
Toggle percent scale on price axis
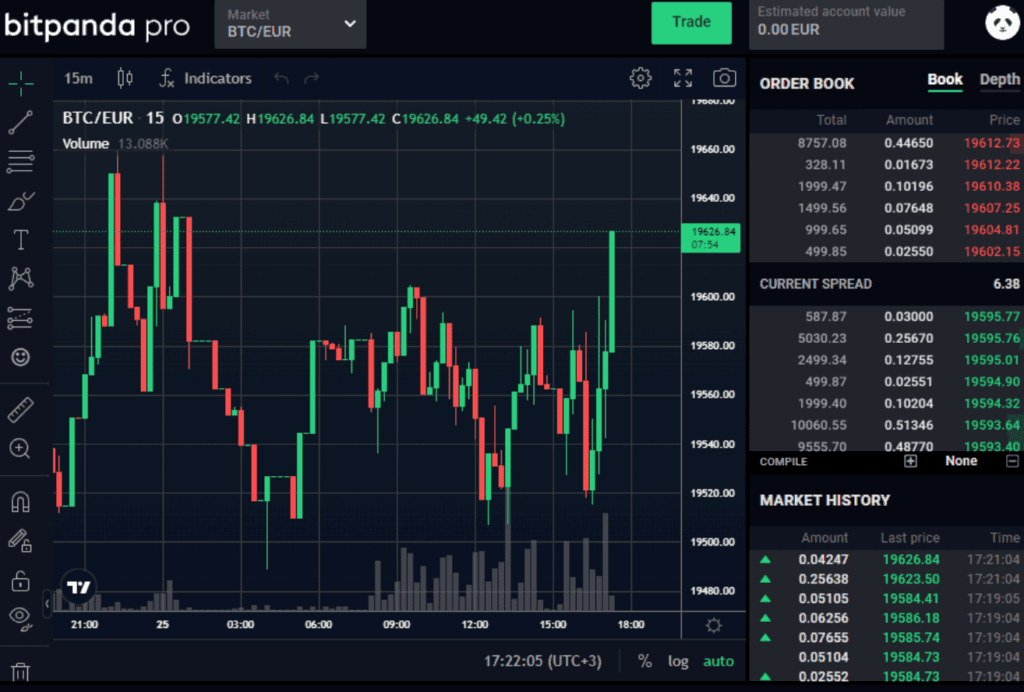coord(645,661)
